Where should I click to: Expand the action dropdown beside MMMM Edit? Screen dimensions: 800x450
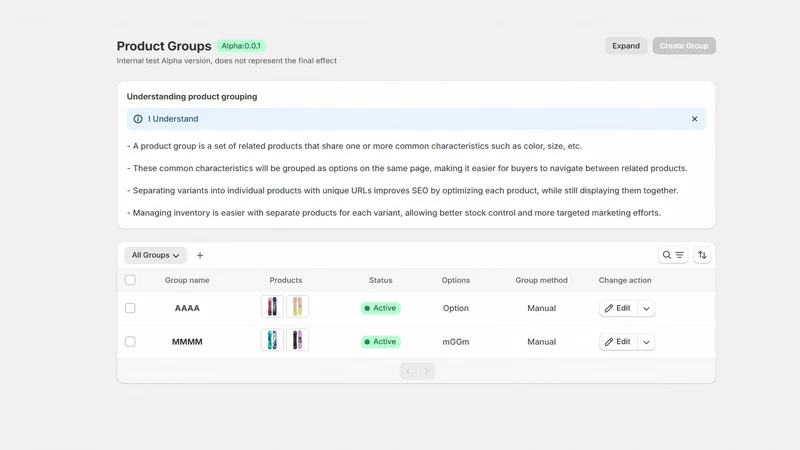click(x=646, y=342)
